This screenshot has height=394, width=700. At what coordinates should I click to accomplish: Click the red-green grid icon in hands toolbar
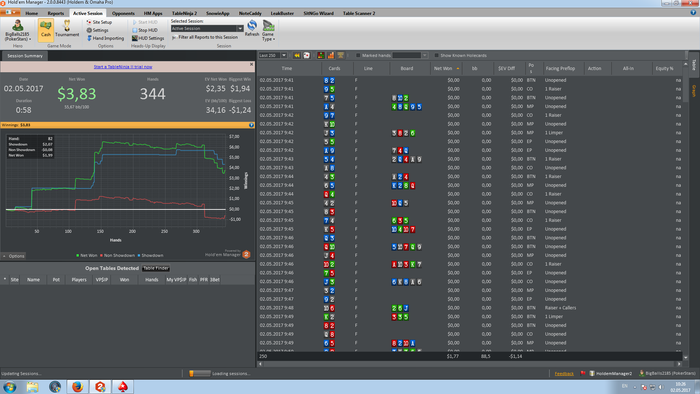321,55
